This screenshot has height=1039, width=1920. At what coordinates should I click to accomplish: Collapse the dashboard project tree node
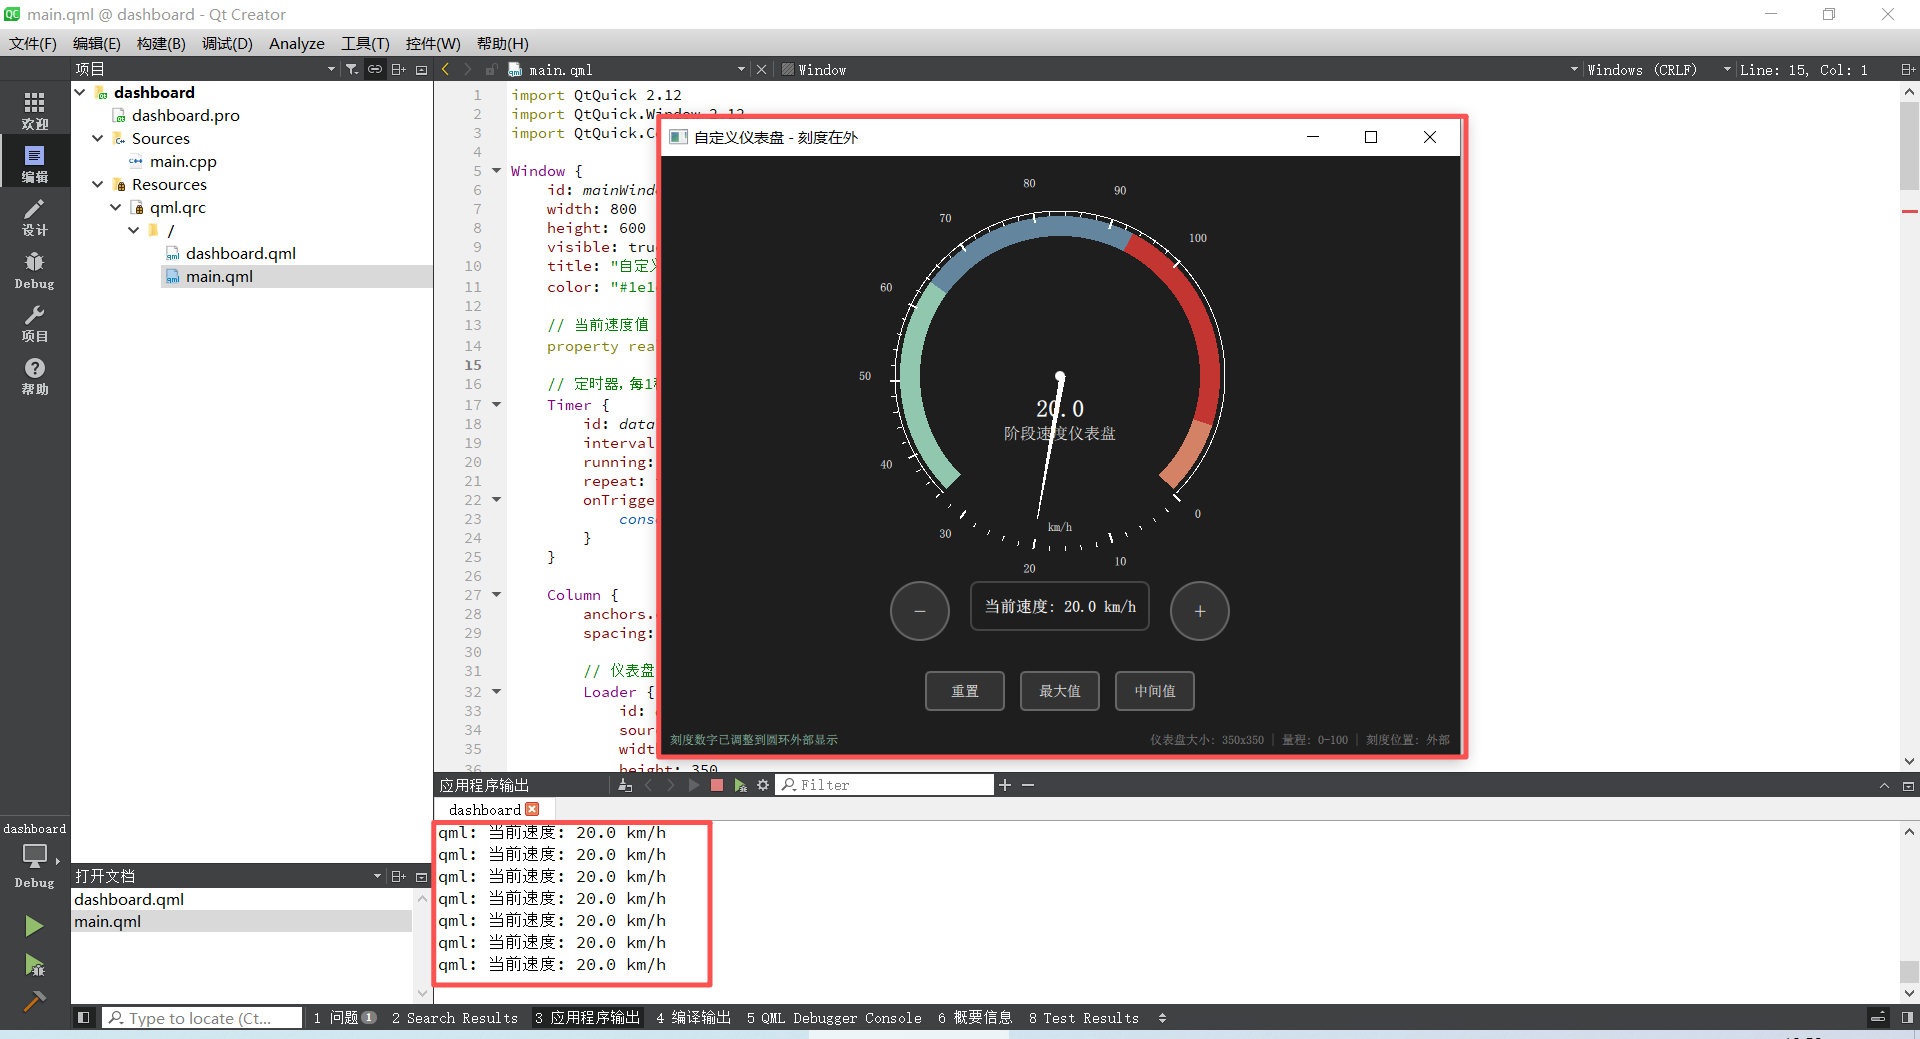[80, 92]
